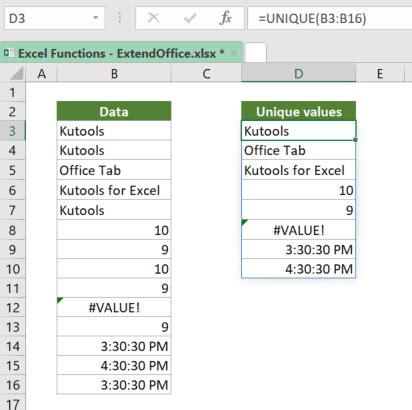Click the 'Unique values' header cell
The image size is (412, 410).
pyautogui.click(x=299, y=111)
